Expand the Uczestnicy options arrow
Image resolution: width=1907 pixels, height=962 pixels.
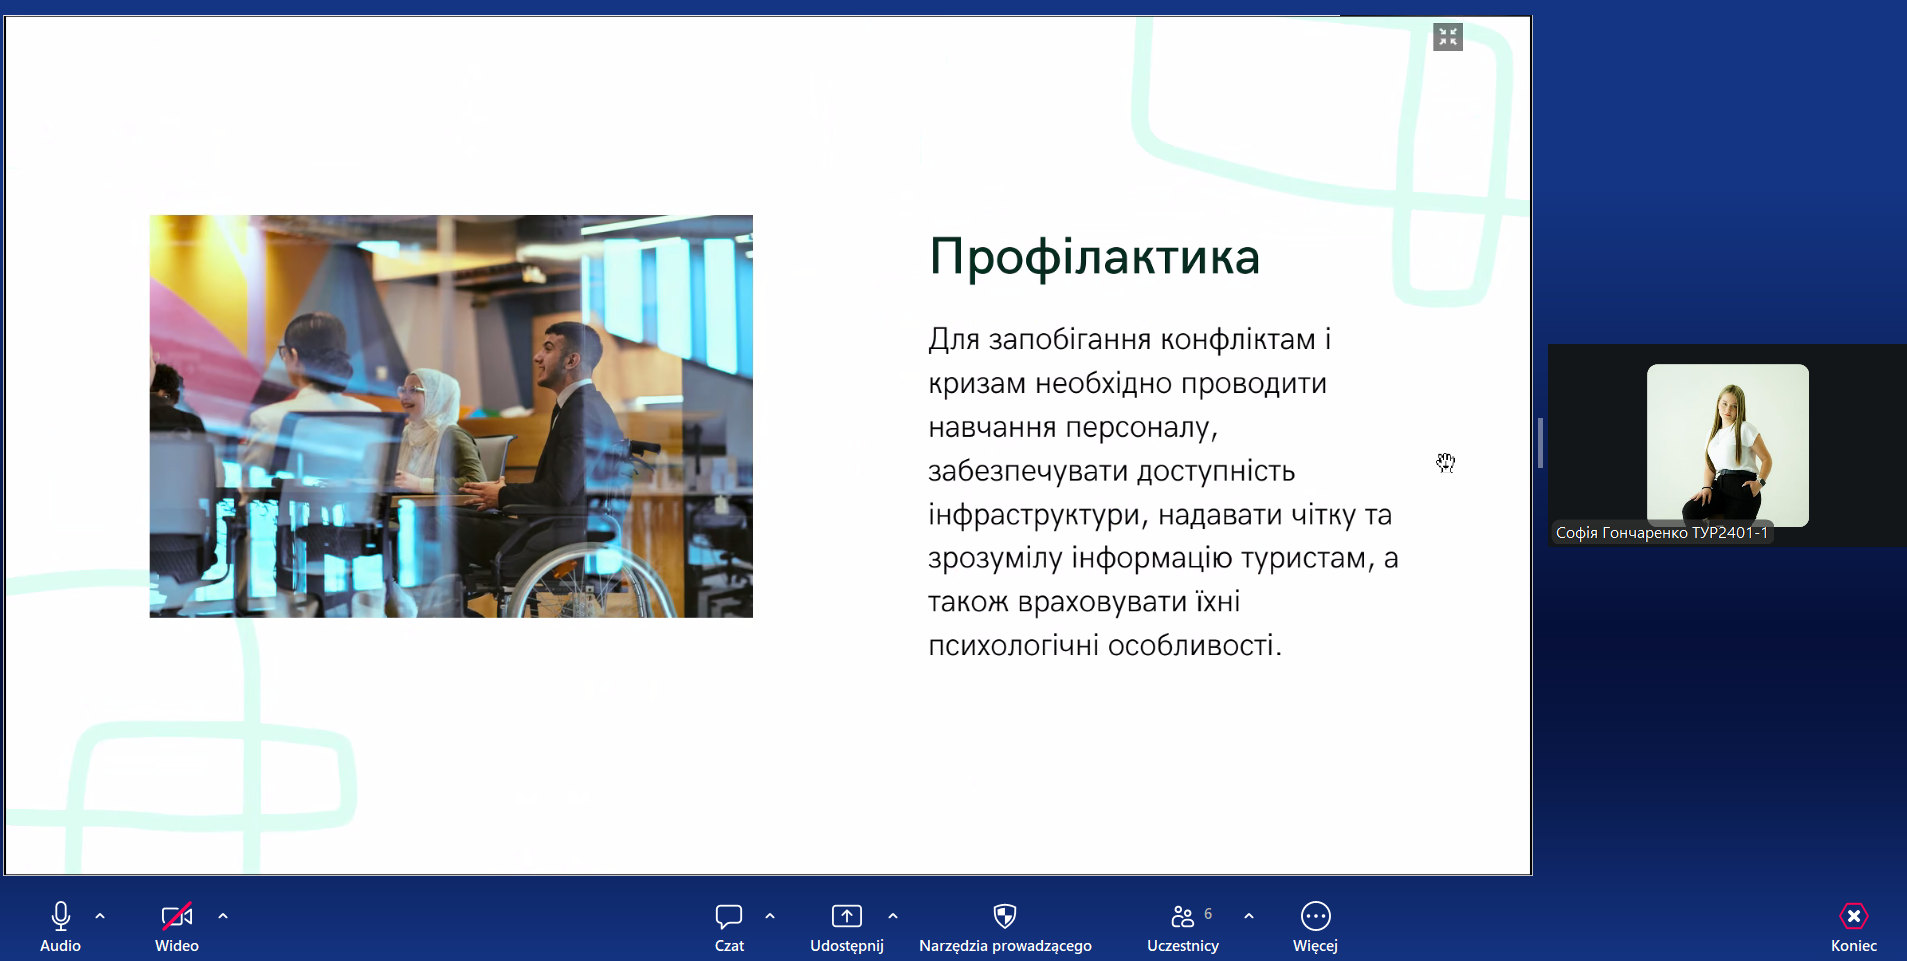tap(1249, 916)
